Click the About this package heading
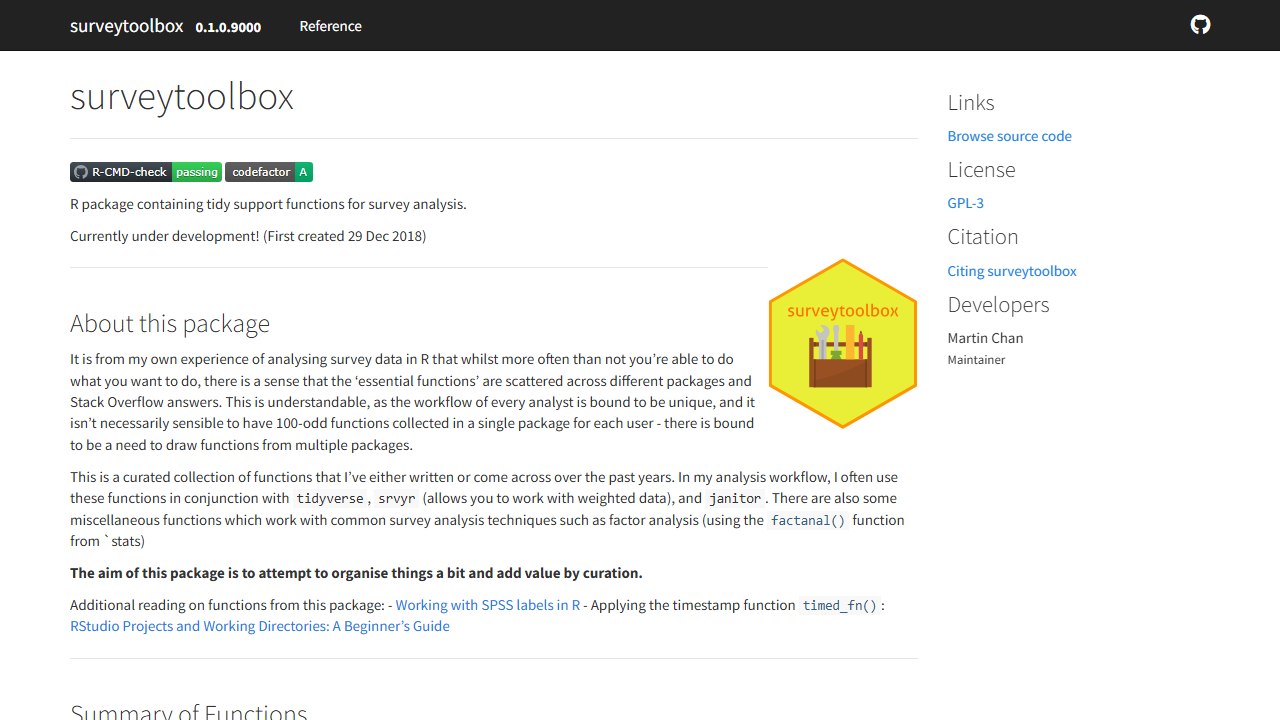This screenshot has width=1280, height=720. [x=170, y=324]
